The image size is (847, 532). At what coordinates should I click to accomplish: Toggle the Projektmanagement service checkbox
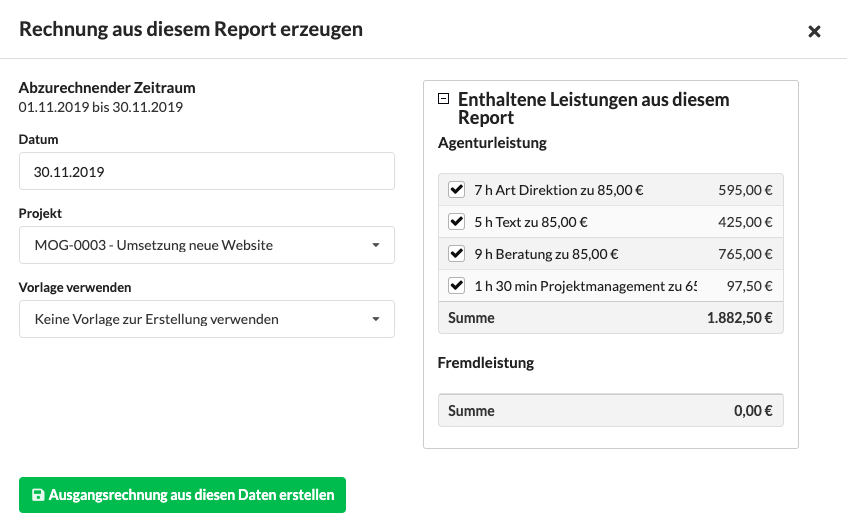click(456, 285)
